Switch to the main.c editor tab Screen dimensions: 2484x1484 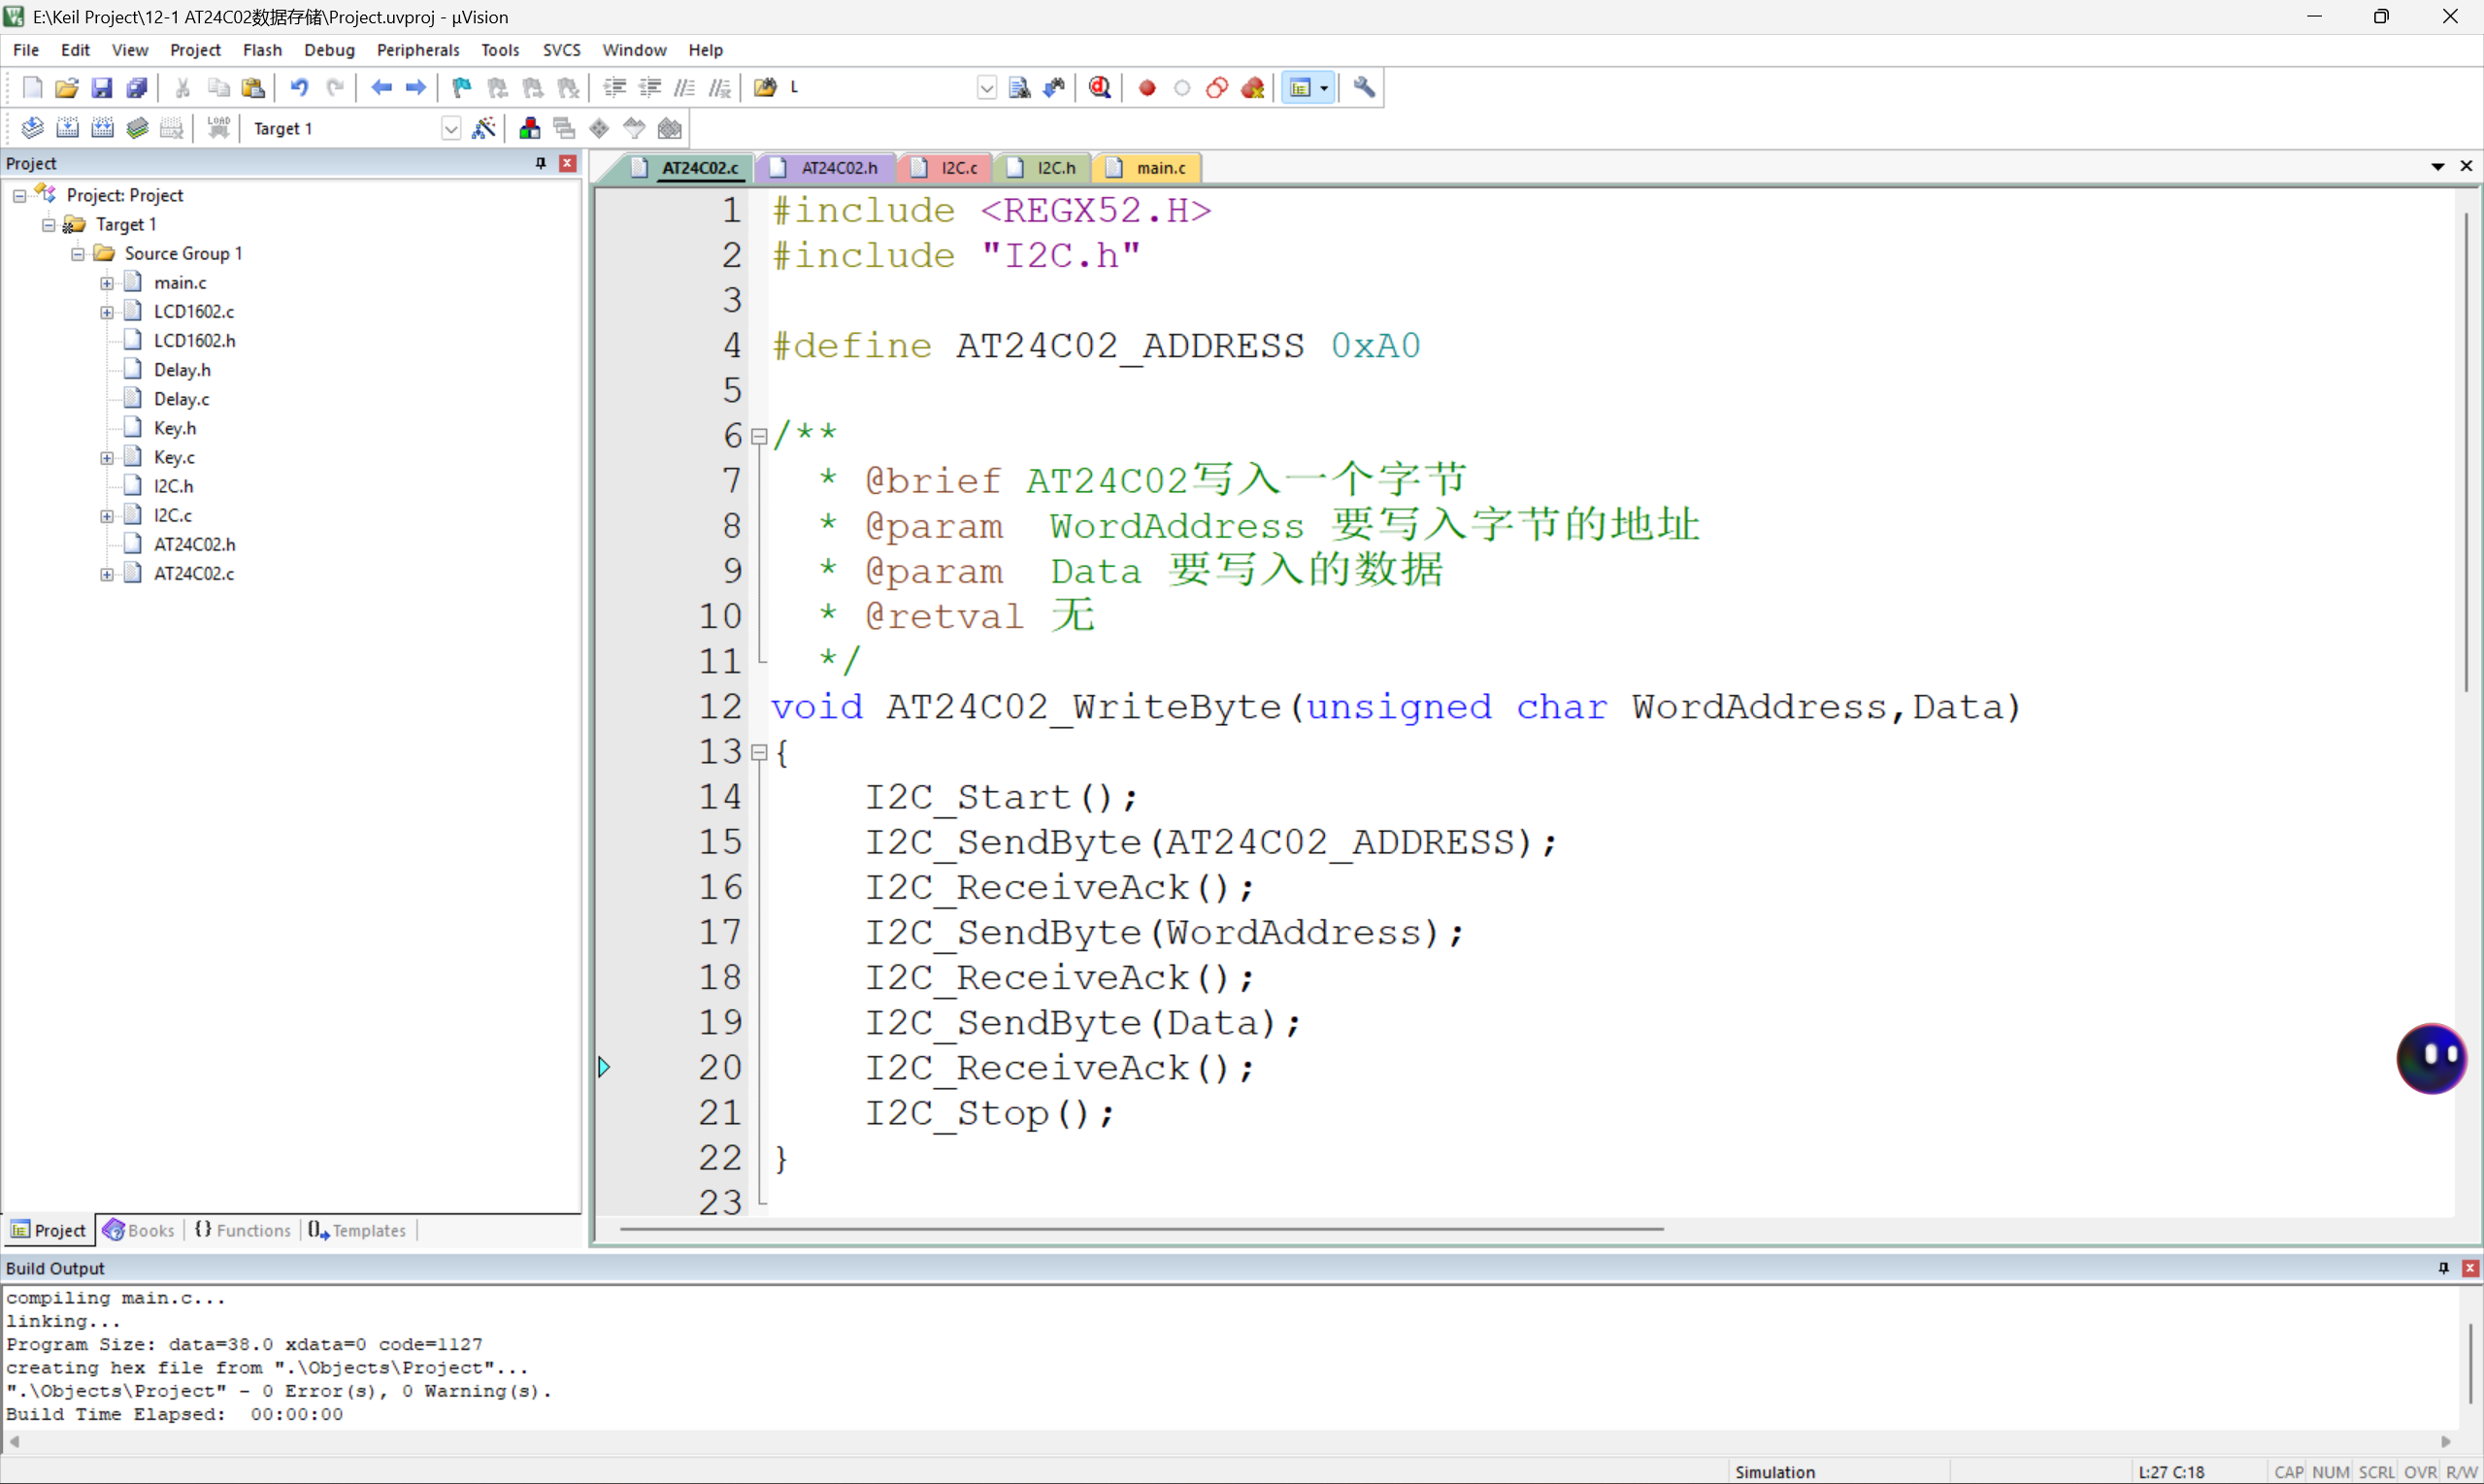tap(1159, 168)
